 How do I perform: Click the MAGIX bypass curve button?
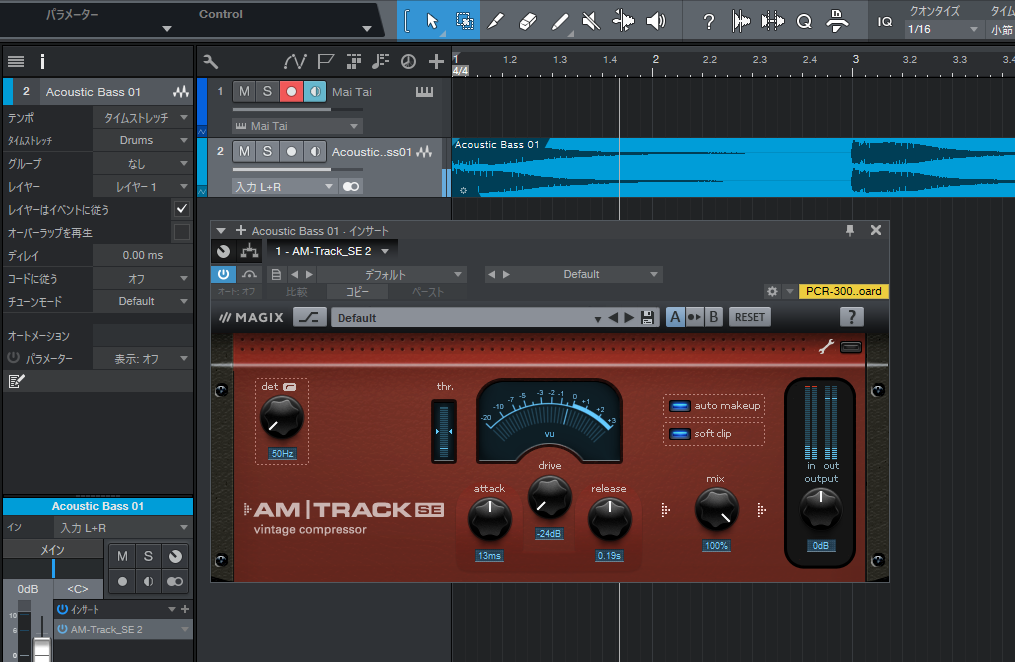[x=309, y=317]
